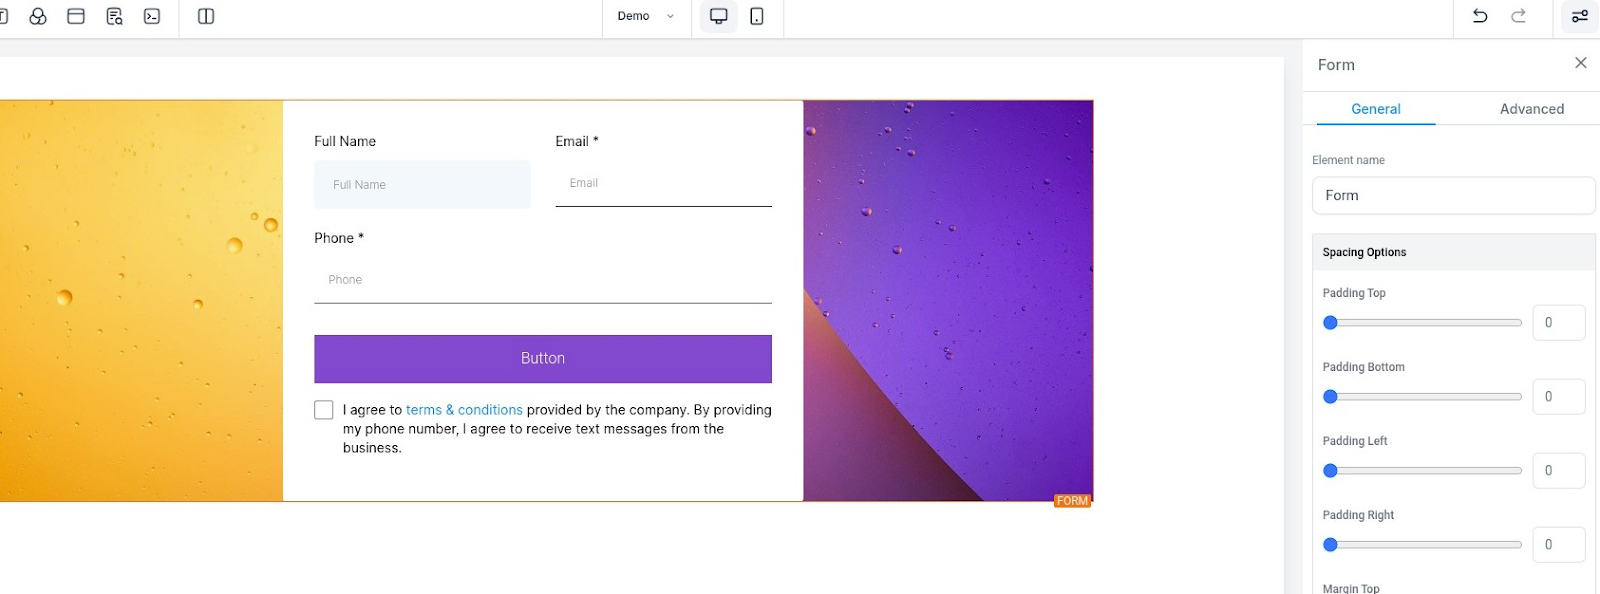Toggle the settings sliders panel icon
The height and width of the screenshot is (594, 1600).
1580,16
